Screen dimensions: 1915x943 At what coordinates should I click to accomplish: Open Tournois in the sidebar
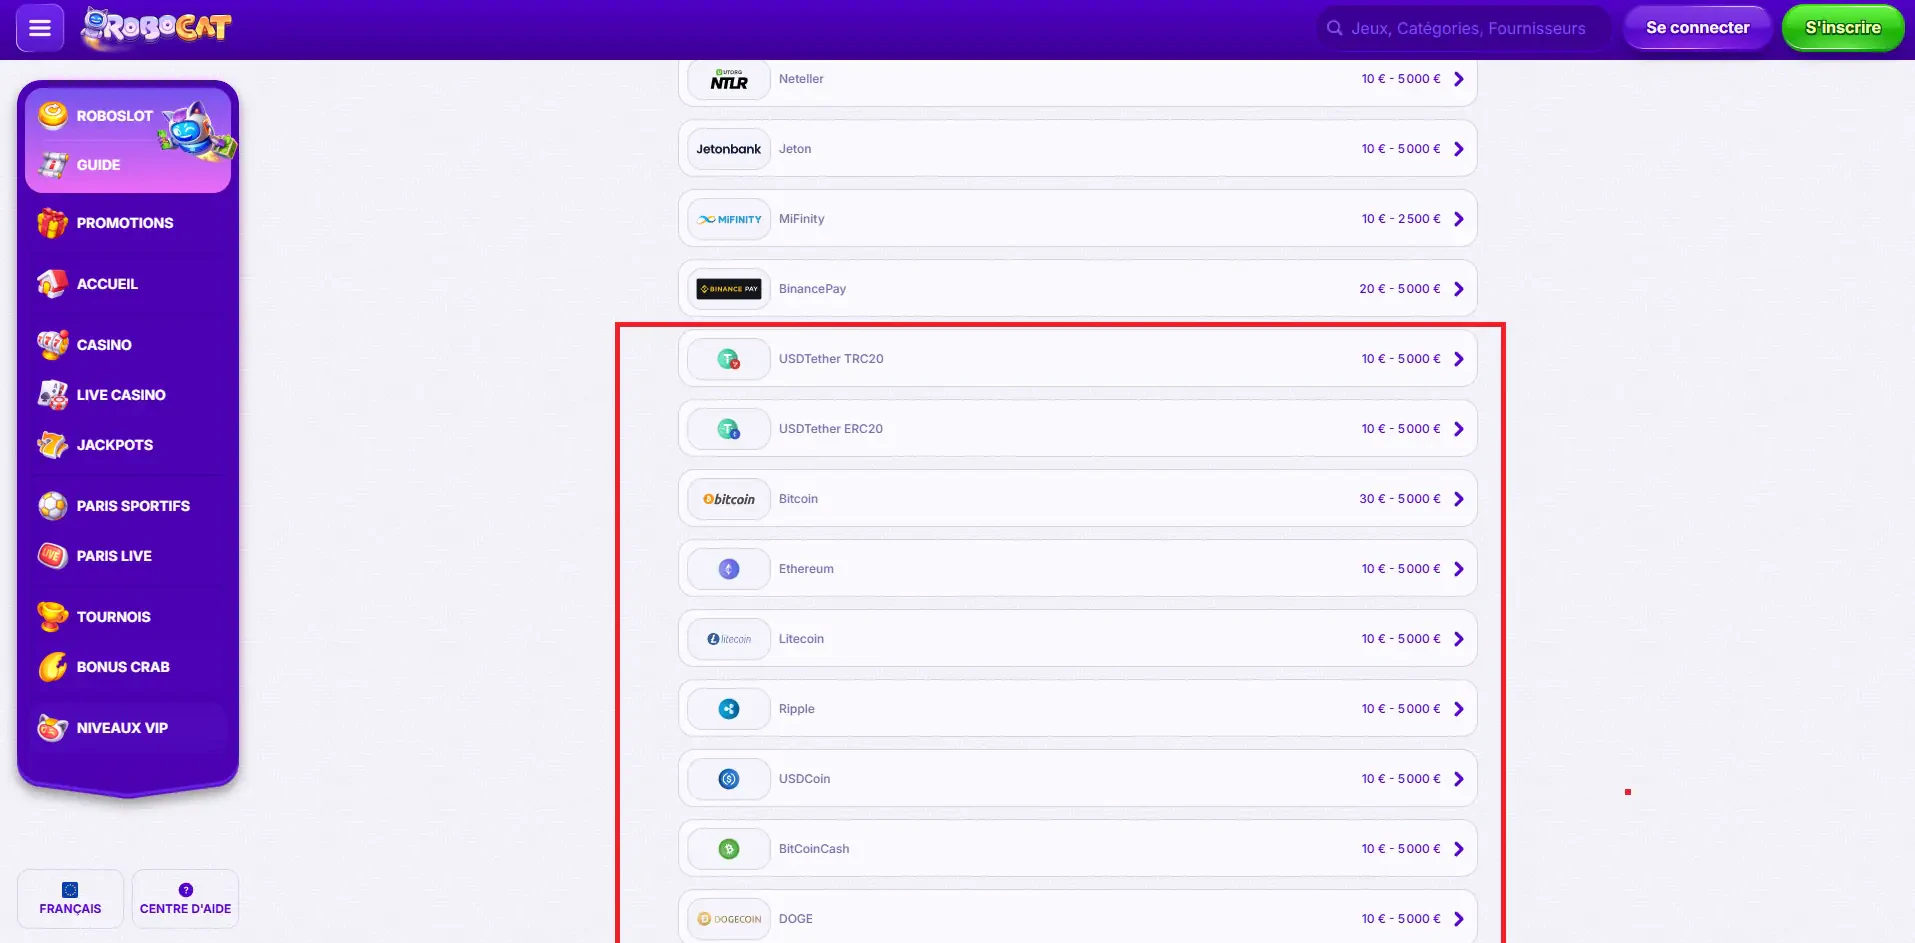tap(113, 617)
